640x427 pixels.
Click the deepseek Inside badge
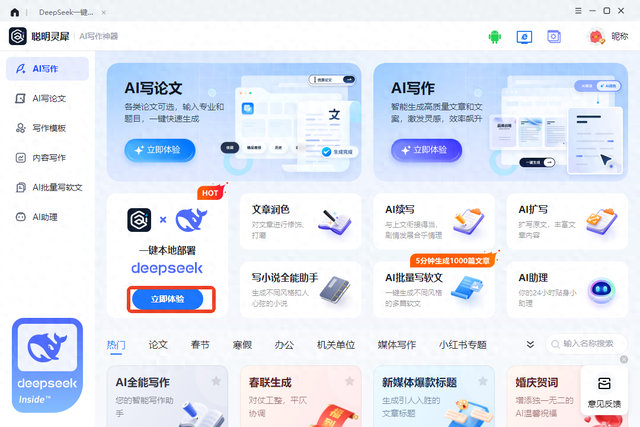(47, 365)
